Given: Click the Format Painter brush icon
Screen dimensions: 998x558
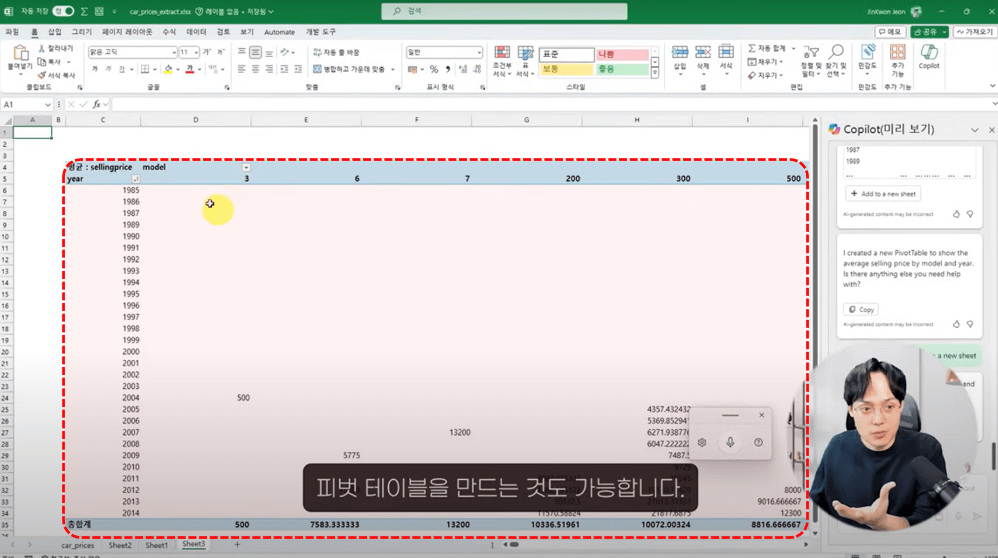Looking at the screenshot, I should pyautogui.click(x=42, y=75).
